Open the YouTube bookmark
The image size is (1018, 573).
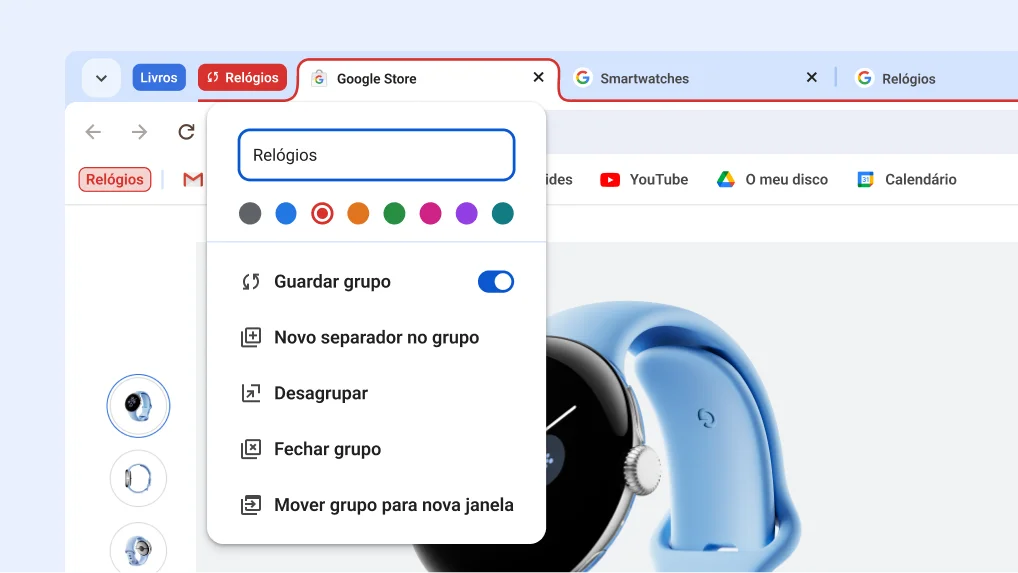(x=644, y=180)
